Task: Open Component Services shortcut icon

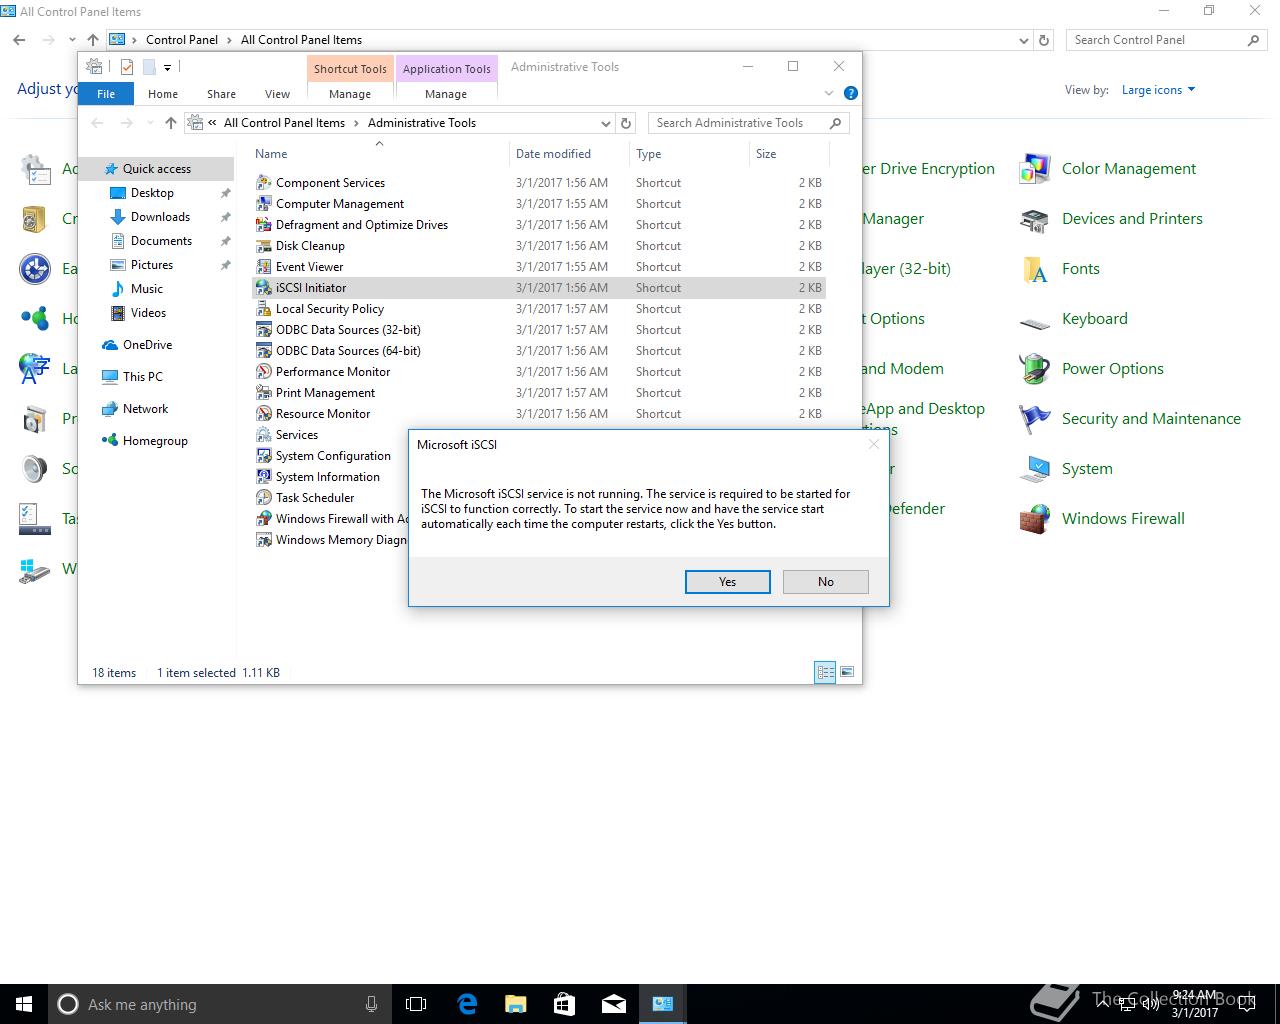Action: (x=264, y=183)
